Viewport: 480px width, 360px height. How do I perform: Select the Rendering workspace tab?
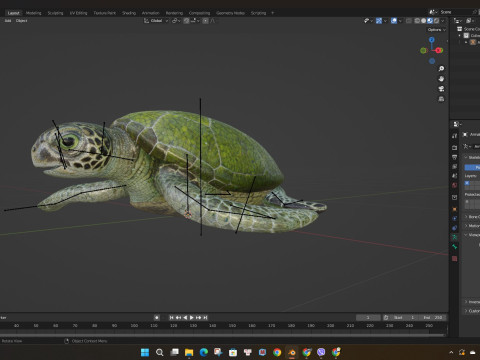(x=174, y=13)
